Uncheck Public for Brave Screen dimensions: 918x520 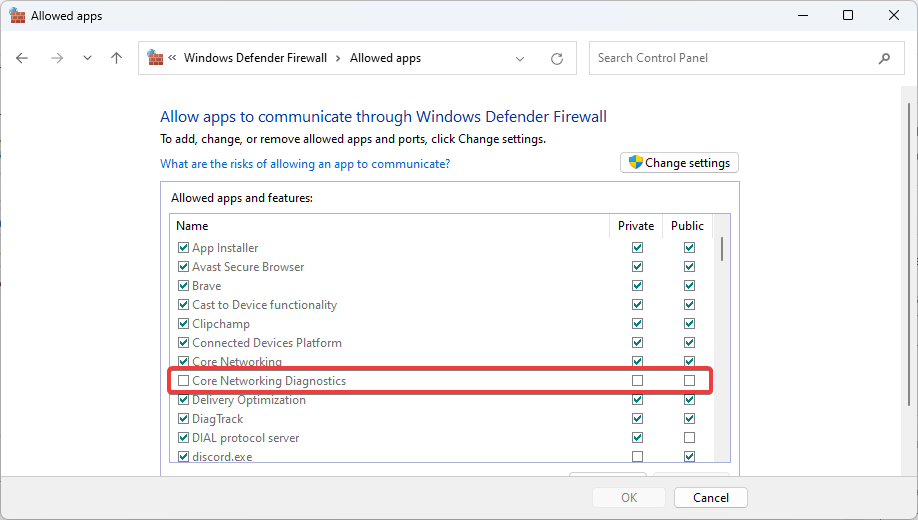[690, 286]
